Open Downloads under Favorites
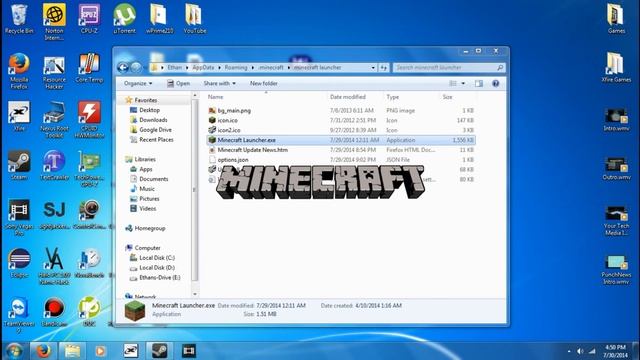Image resolution: width=640 pixels, height=360 pixels. tap(149, 120)
